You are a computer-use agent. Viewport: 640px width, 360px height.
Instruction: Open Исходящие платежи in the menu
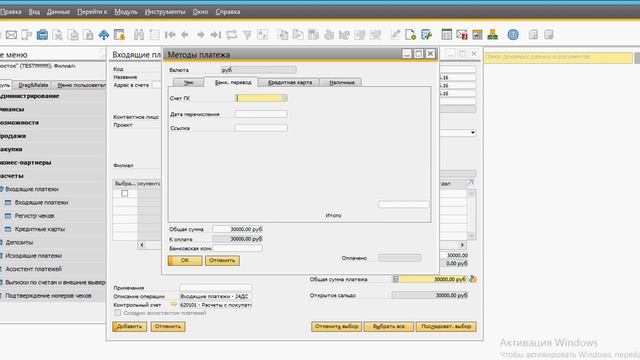[33, 256]
